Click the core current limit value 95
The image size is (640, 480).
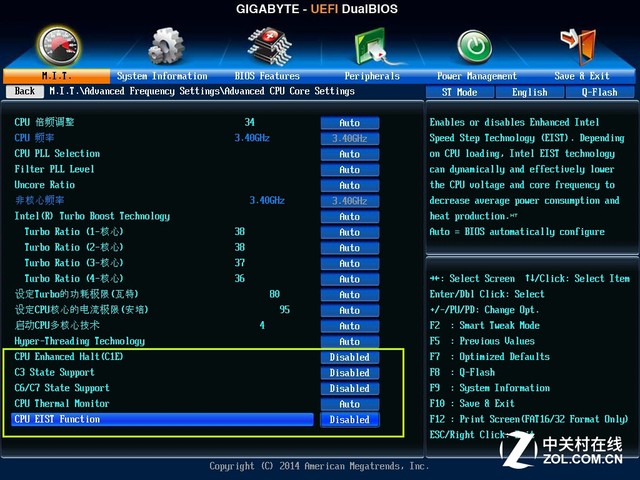pos(284,309)
